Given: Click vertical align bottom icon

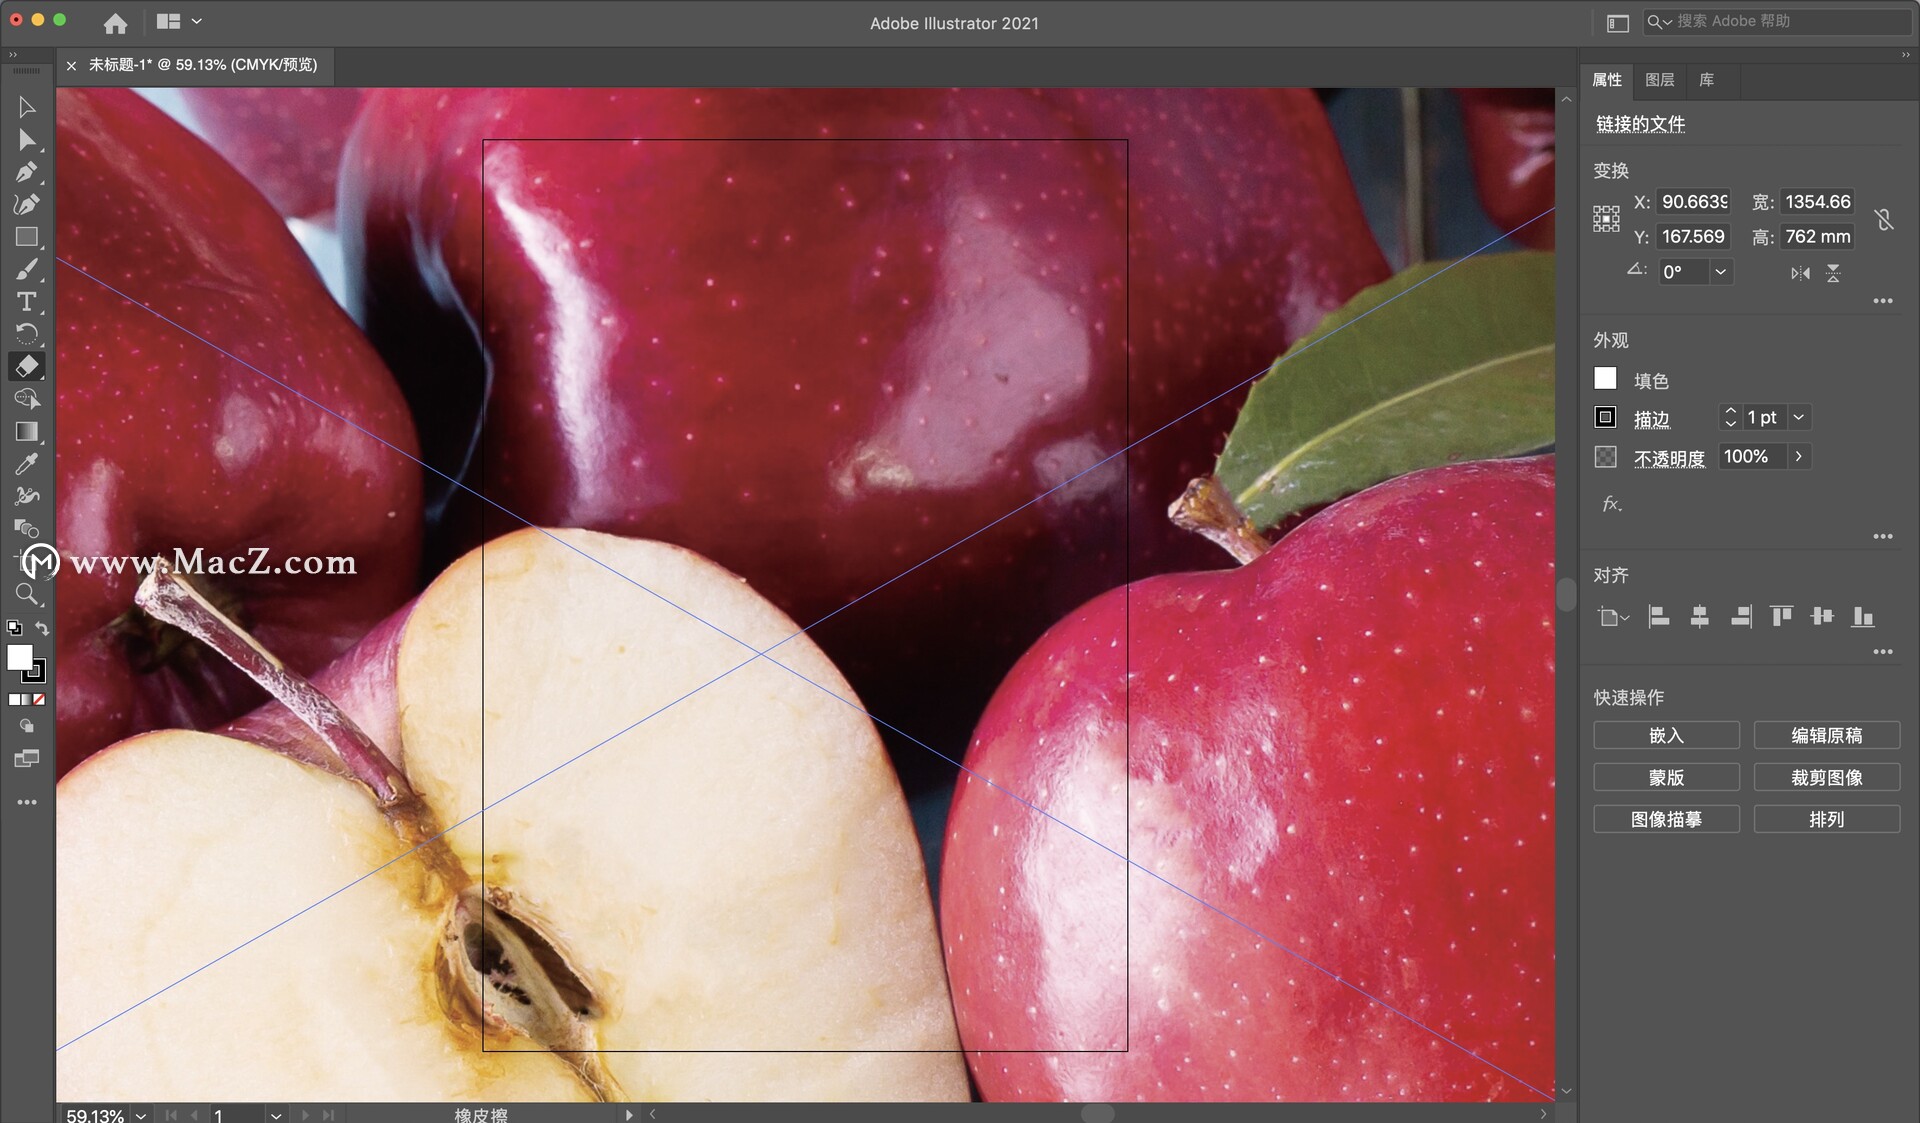Looking at the screenshot, I should 1862,617.
